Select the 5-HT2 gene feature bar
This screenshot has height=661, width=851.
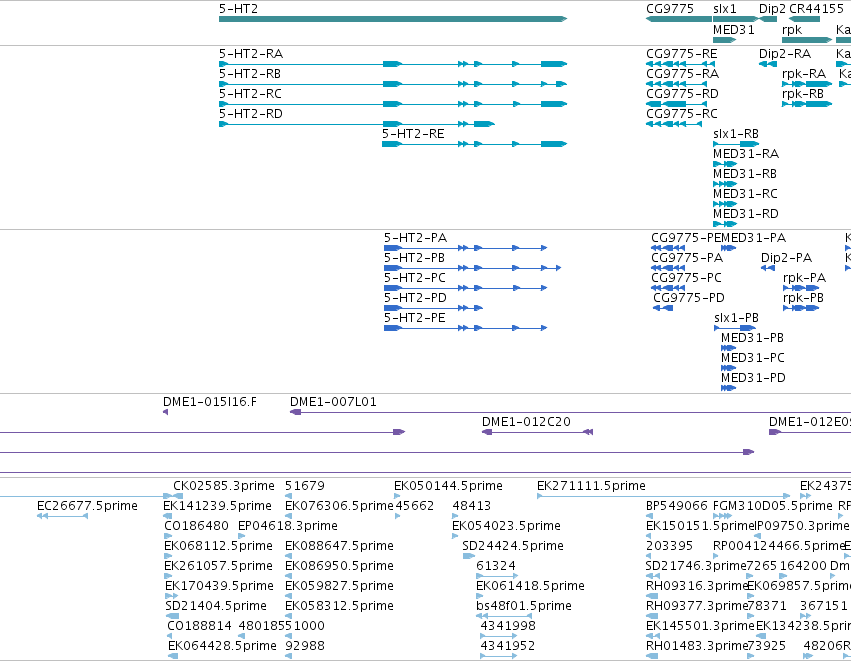point(393,19)
